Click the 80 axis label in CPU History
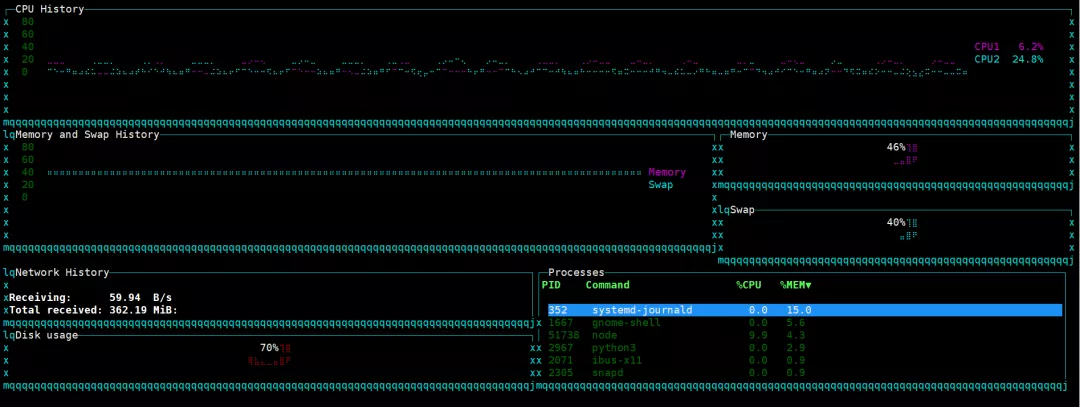This screenshot has width=1080, height=407. tap(28, 21)
